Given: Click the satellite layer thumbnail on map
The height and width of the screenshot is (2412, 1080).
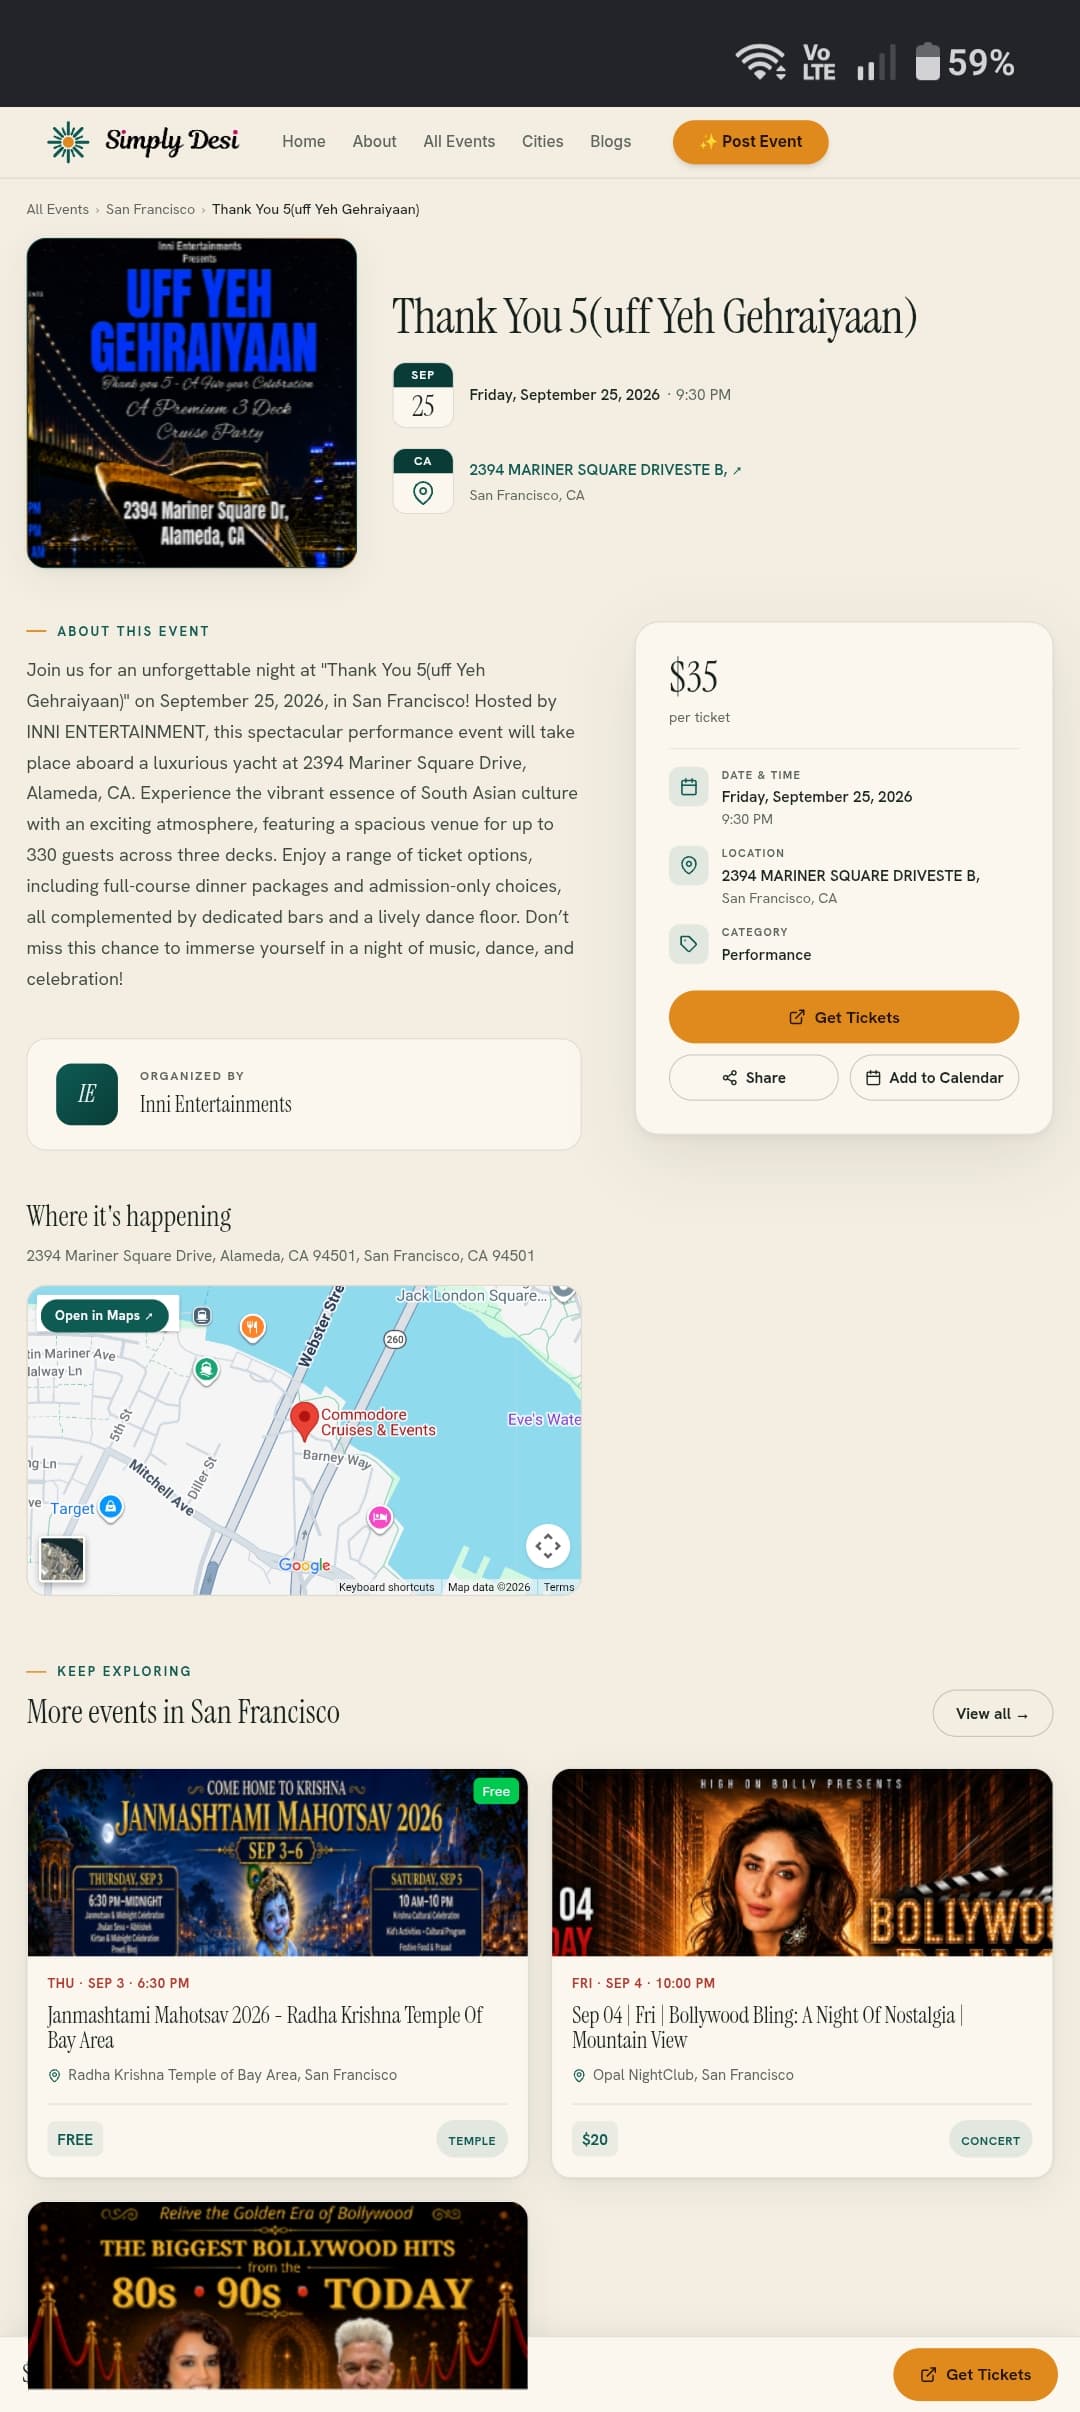Looking at the screenshot, I should coord(62,1559).
